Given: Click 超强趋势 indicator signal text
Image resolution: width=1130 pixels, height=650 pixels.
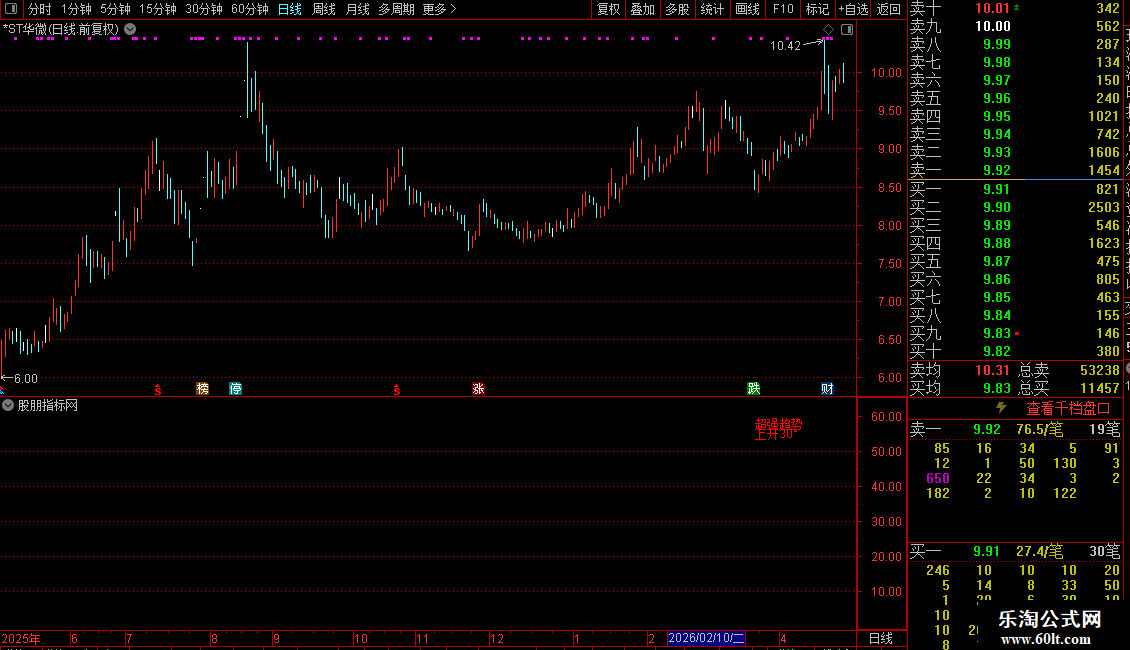Looking at the screenshot, I should pyautogui.click(x=778, y=424).
